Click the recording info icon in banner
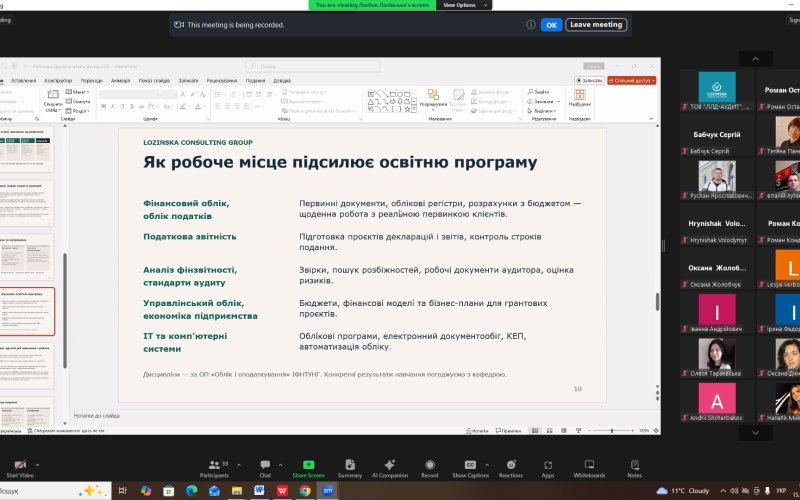800x500 pixels. click(x=531, y=24)
